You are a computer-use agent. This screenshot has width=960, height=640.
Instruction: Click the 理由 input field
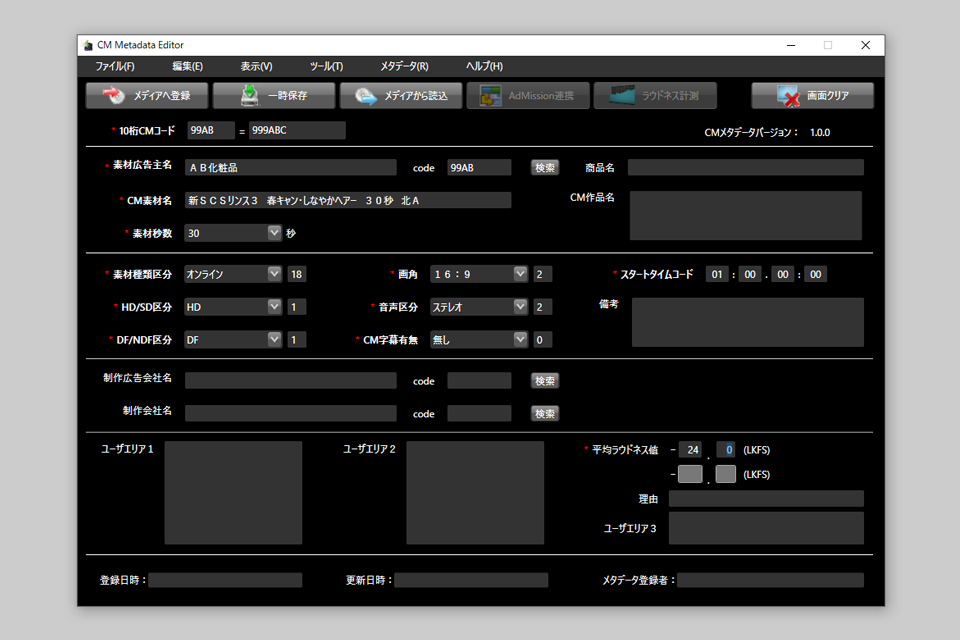[766, 499]
